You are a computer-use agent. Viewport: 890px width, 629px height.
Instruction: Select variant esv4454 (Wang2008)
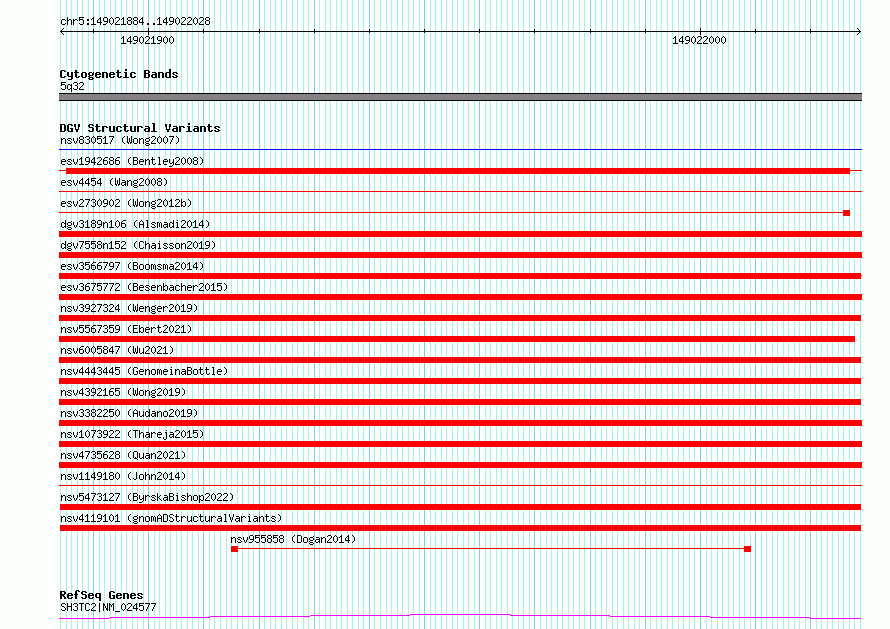coord(114,182)
